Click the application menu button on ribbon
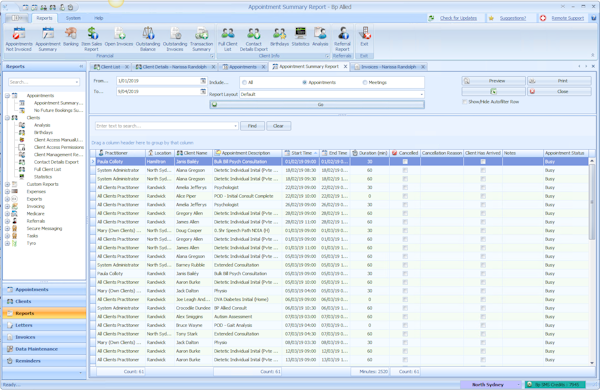The image size is (600, 390). 15,18
